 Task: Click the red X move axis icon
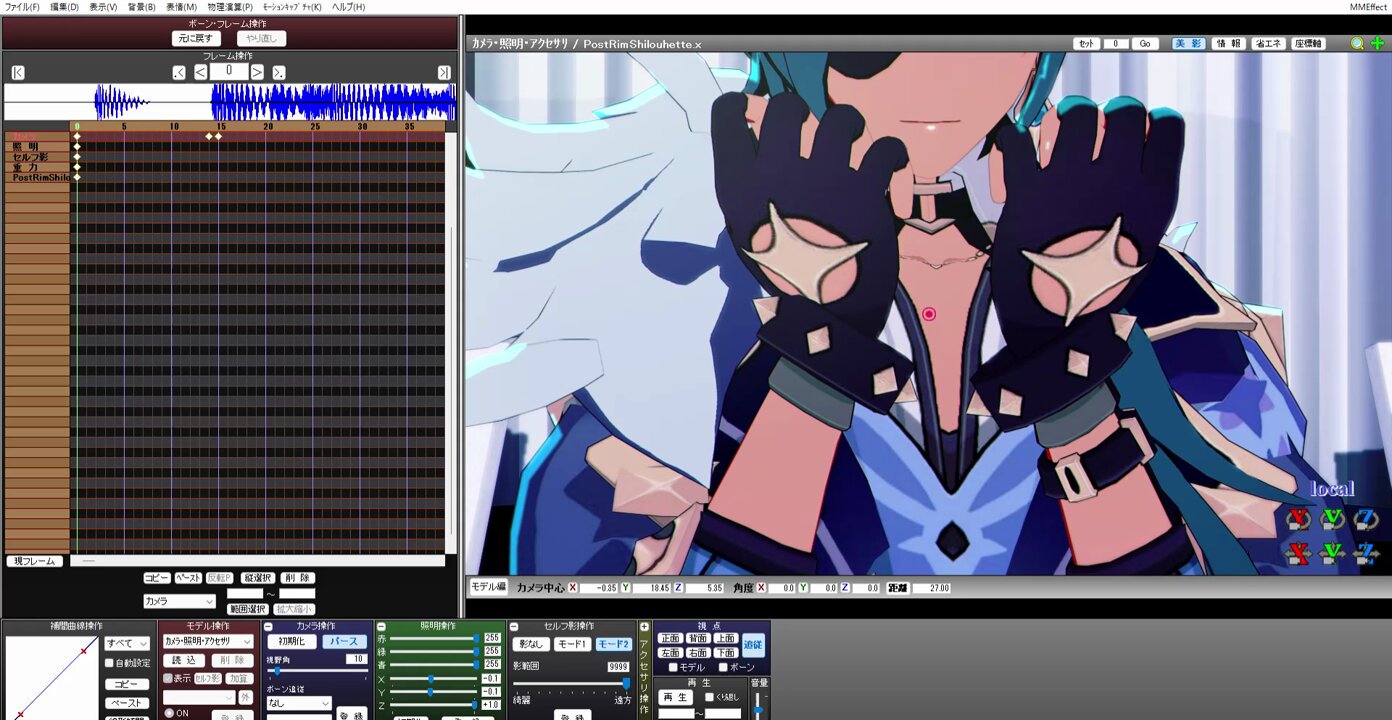tap(1298, 552)
